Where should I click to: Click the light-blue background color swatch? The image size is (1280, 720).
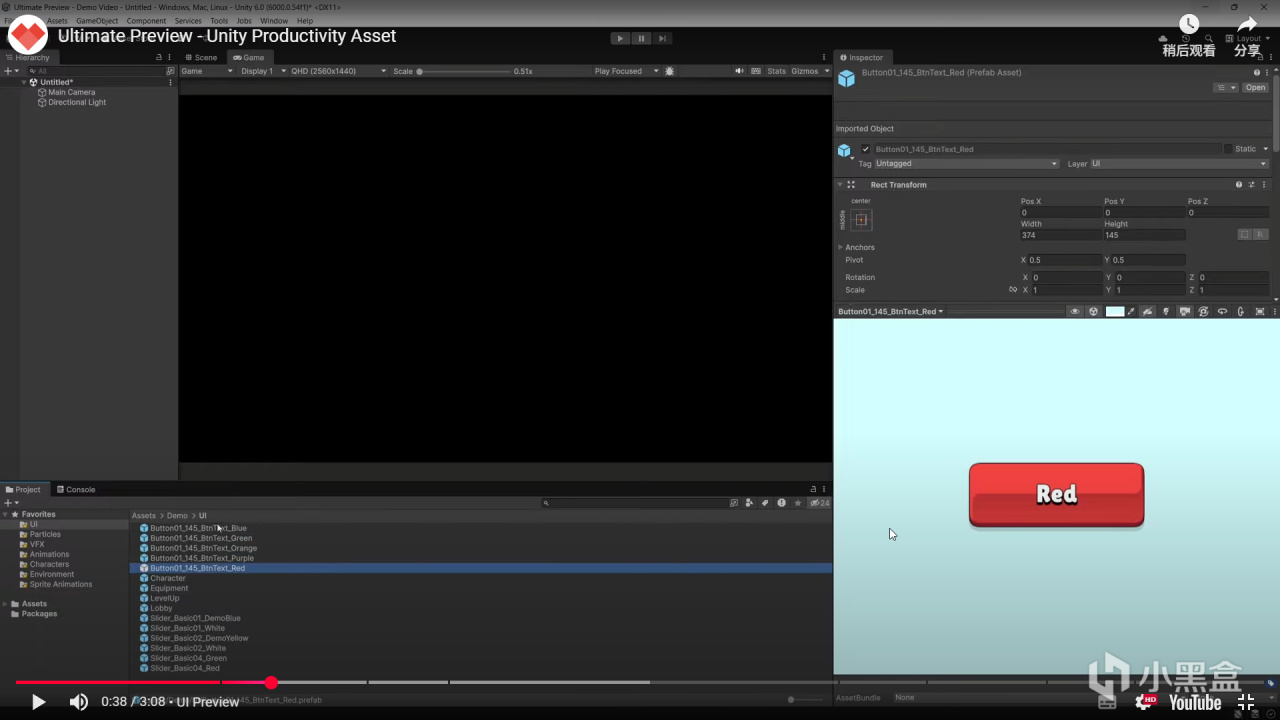tap(1114, 312)
